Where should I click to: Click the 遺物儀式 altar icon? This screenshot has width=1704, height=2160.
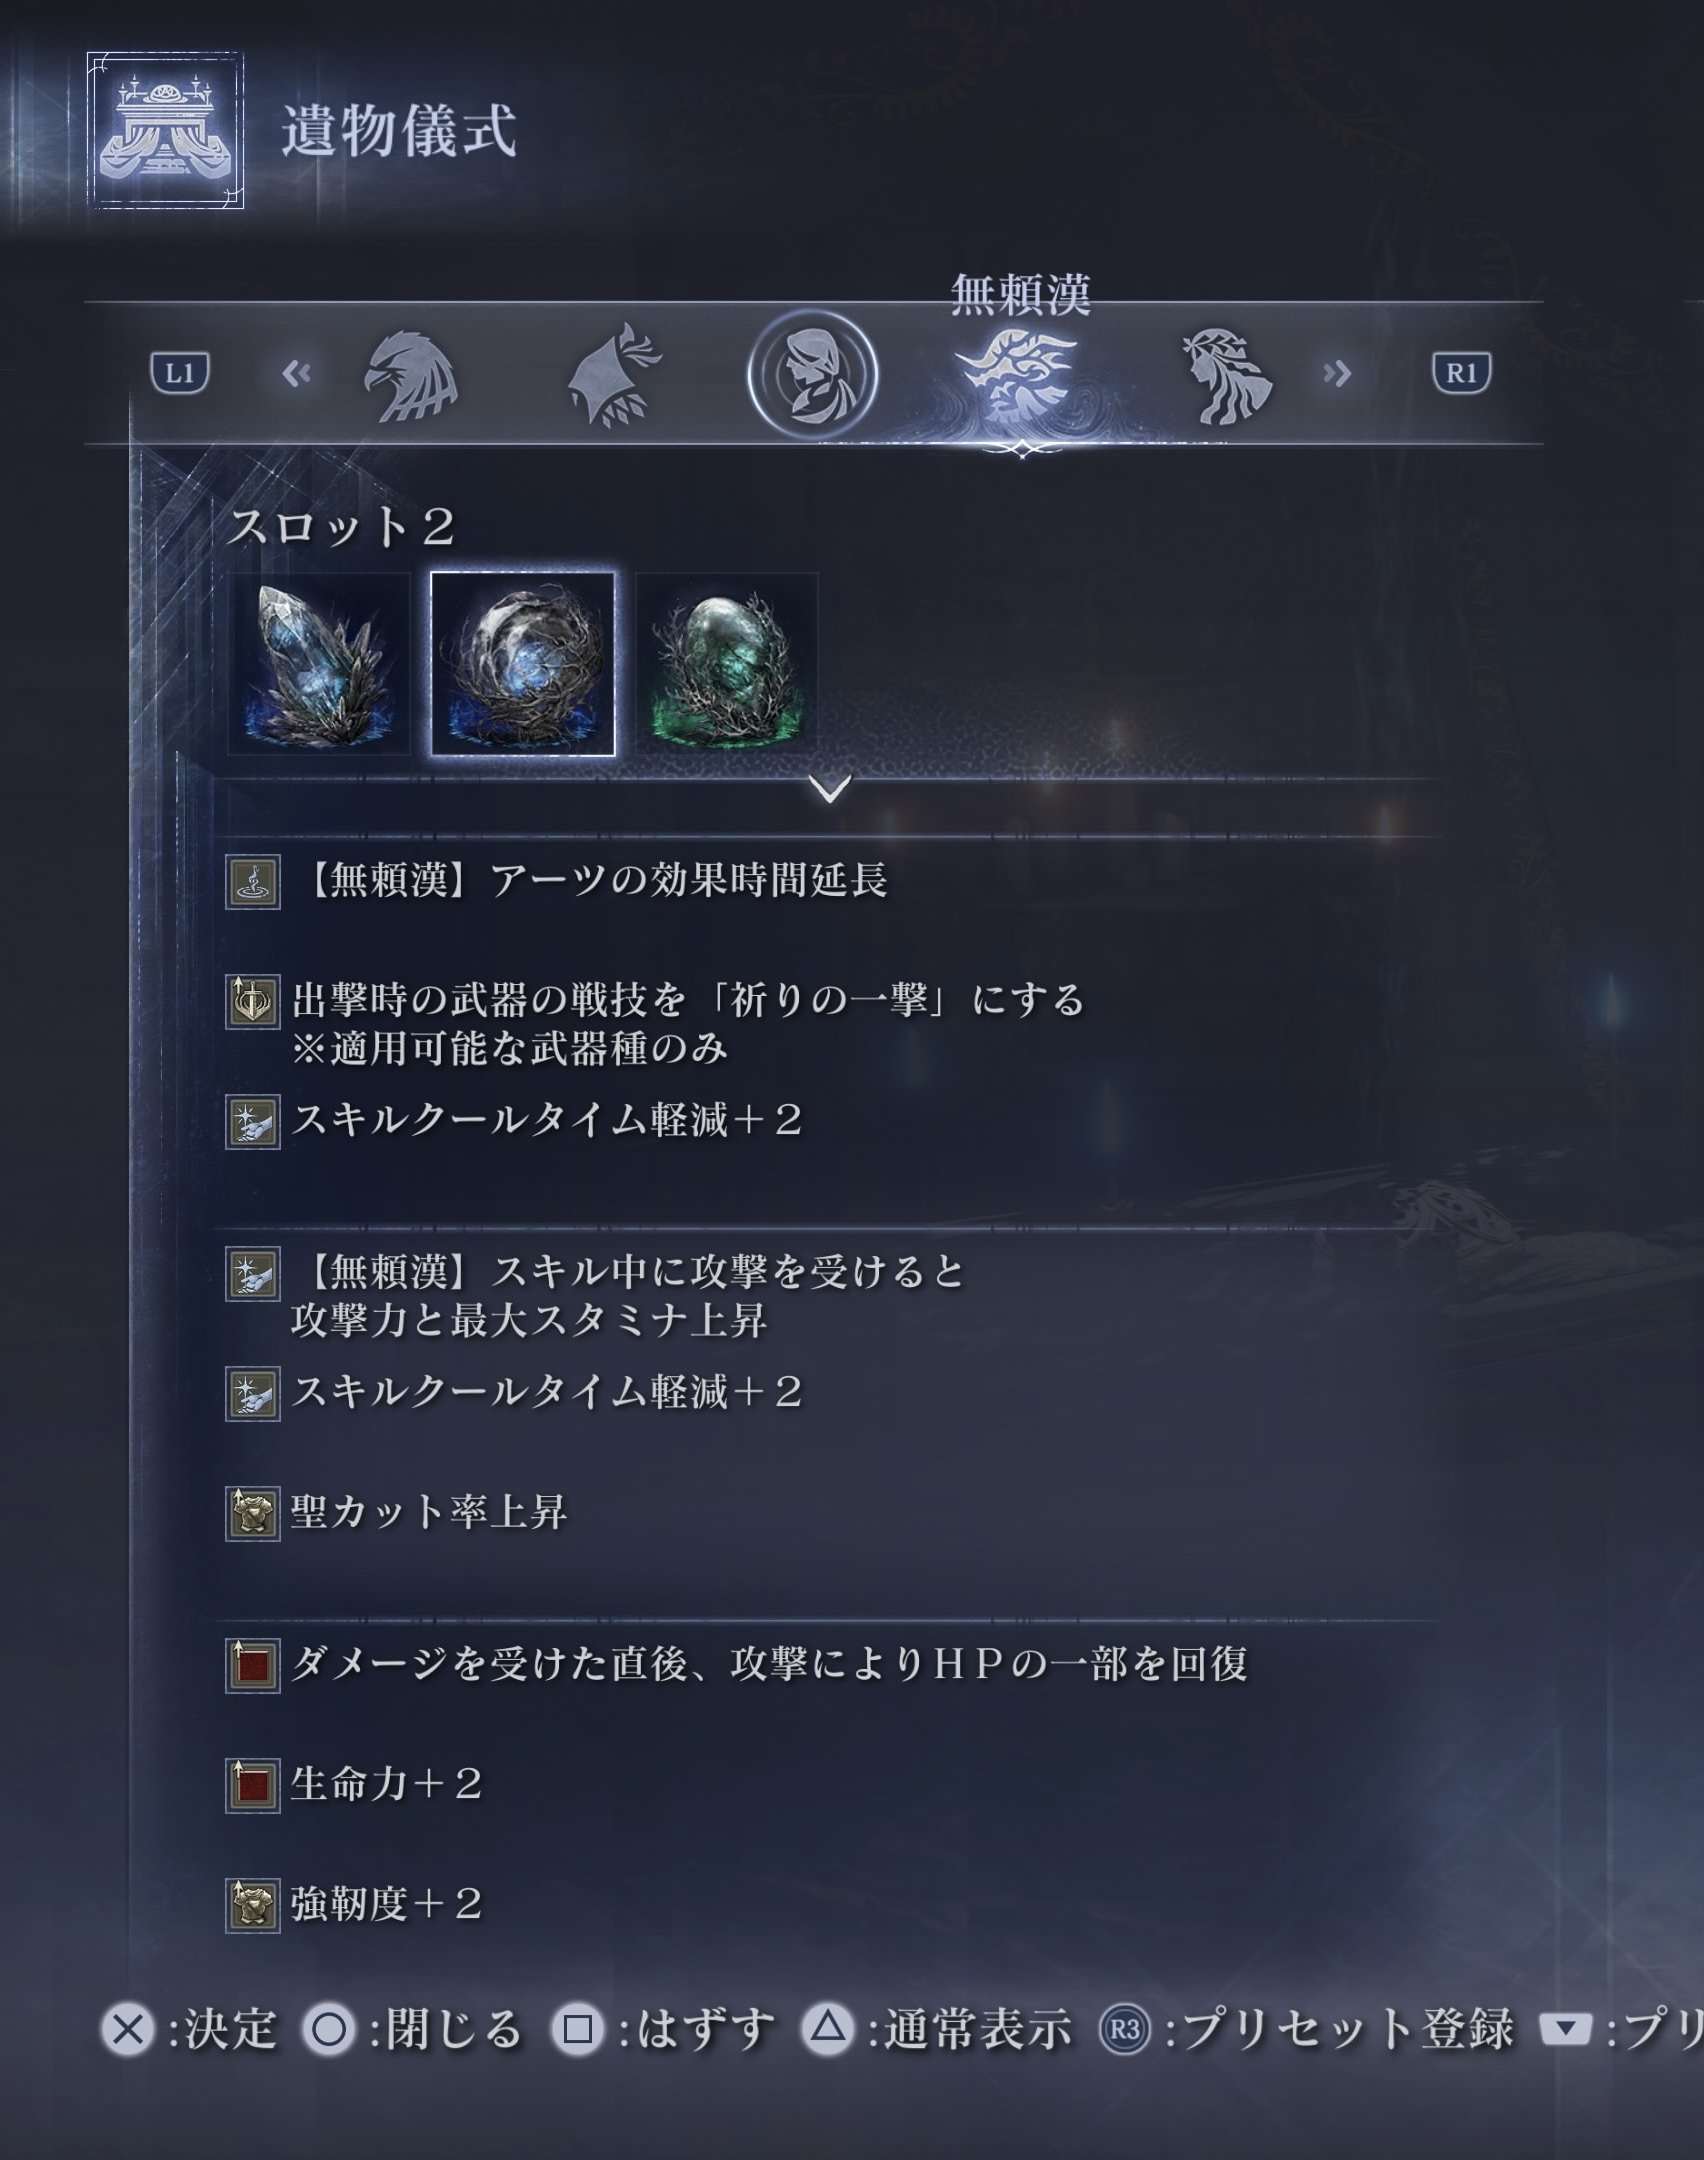click(x=165, y=131)
